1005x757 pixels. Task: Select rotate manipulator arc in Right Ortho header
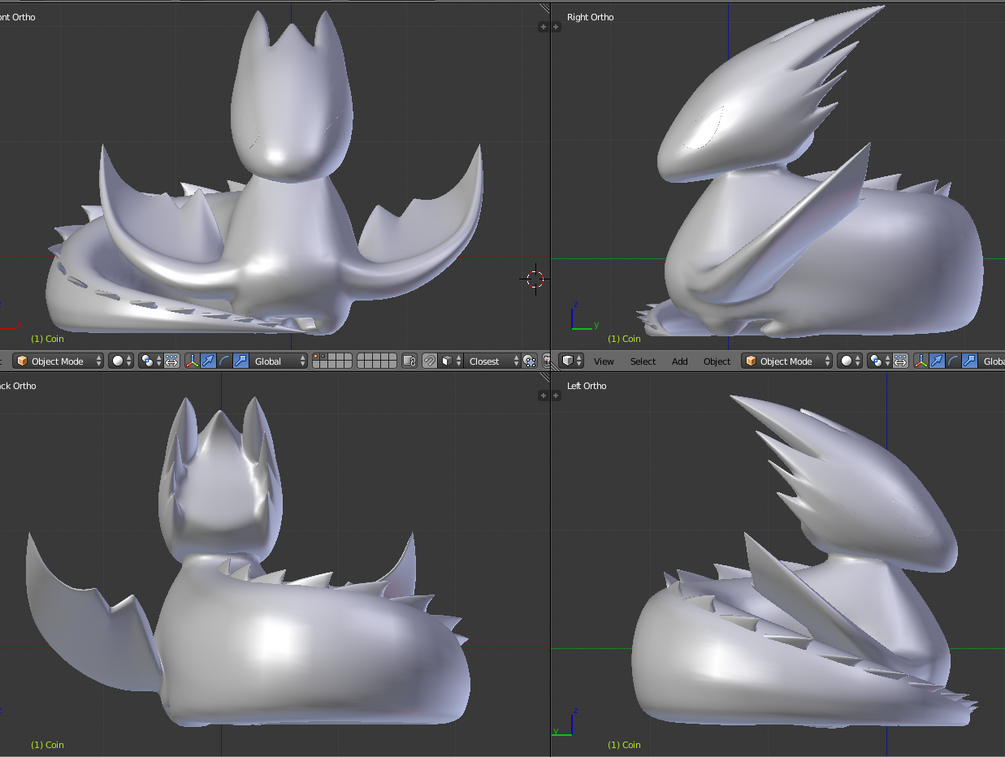click(953, 361)
